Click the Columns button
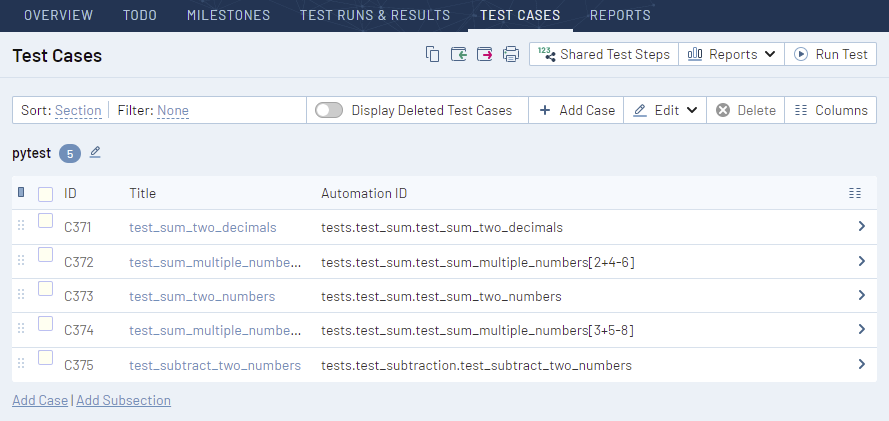This screenshot has width=889, height=421. coord(831,110)
